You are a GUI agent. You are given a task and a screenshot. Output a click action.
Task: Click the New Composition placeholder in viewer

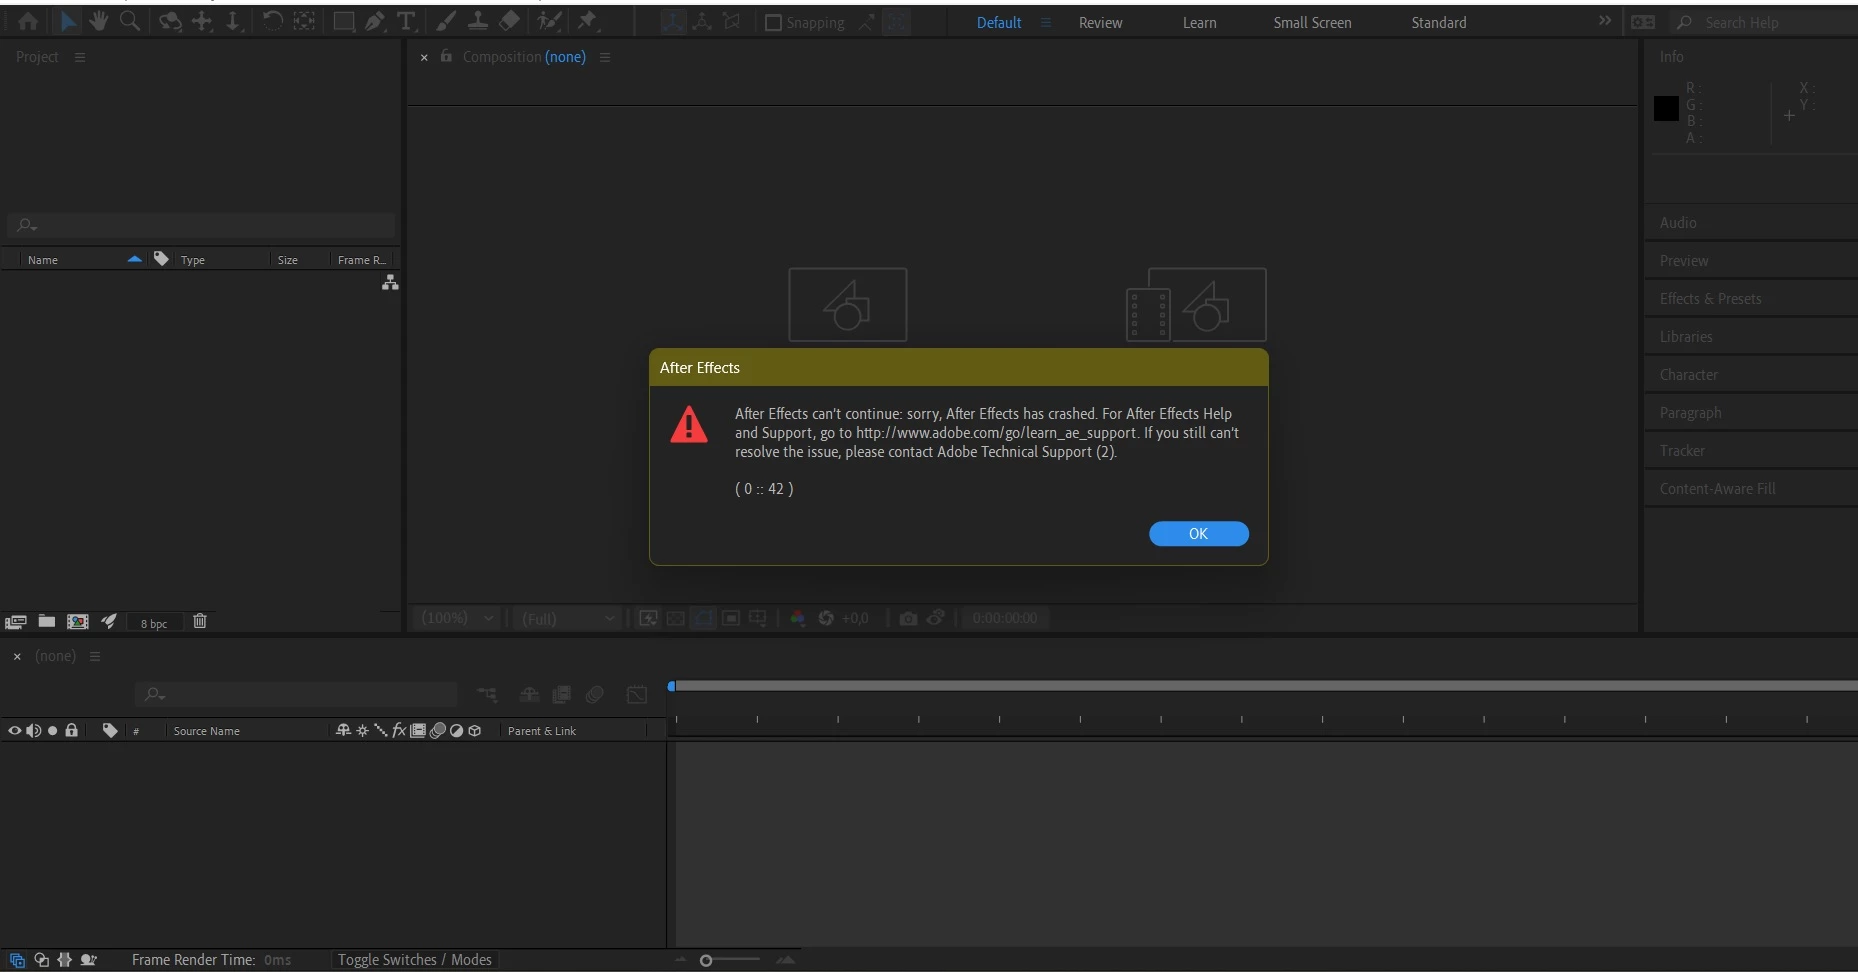click(848, 305)
